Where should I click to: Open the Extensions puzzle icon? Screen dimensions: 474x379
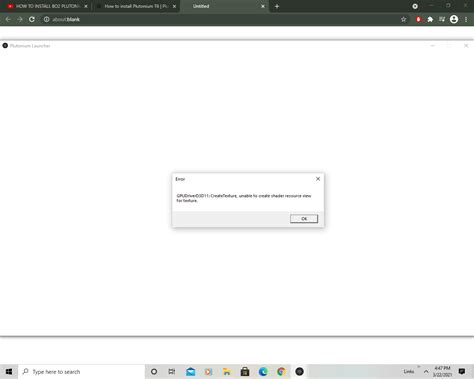(430, 19)
